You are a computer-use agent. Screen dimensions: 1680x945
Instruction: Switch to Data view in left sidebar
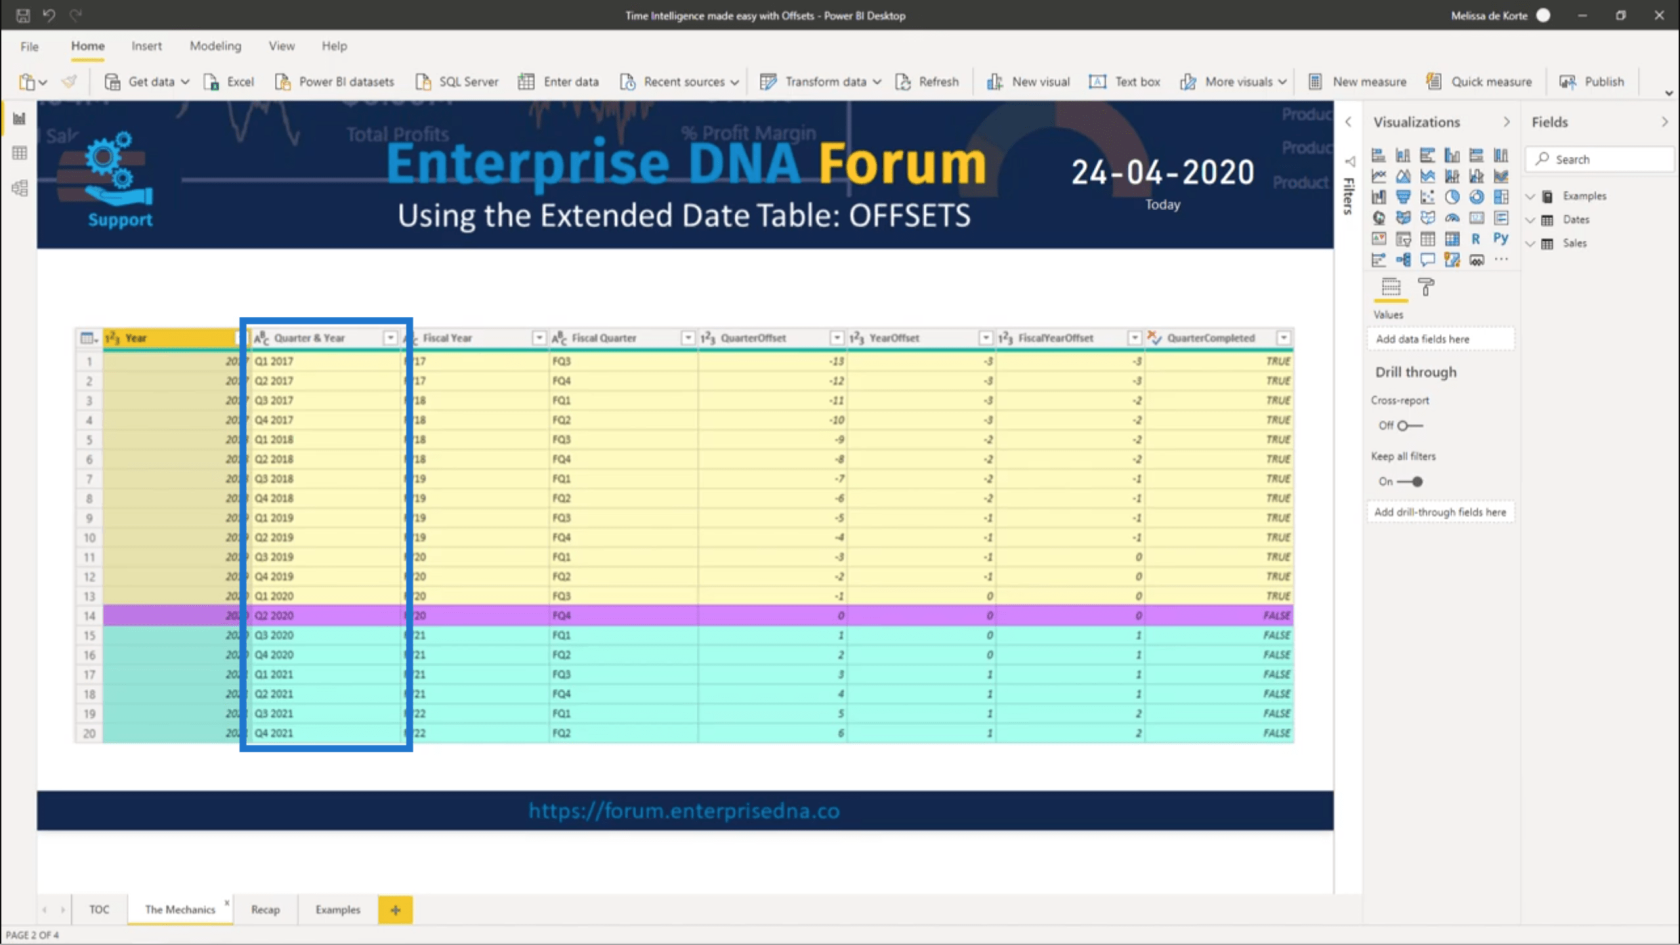19,153
